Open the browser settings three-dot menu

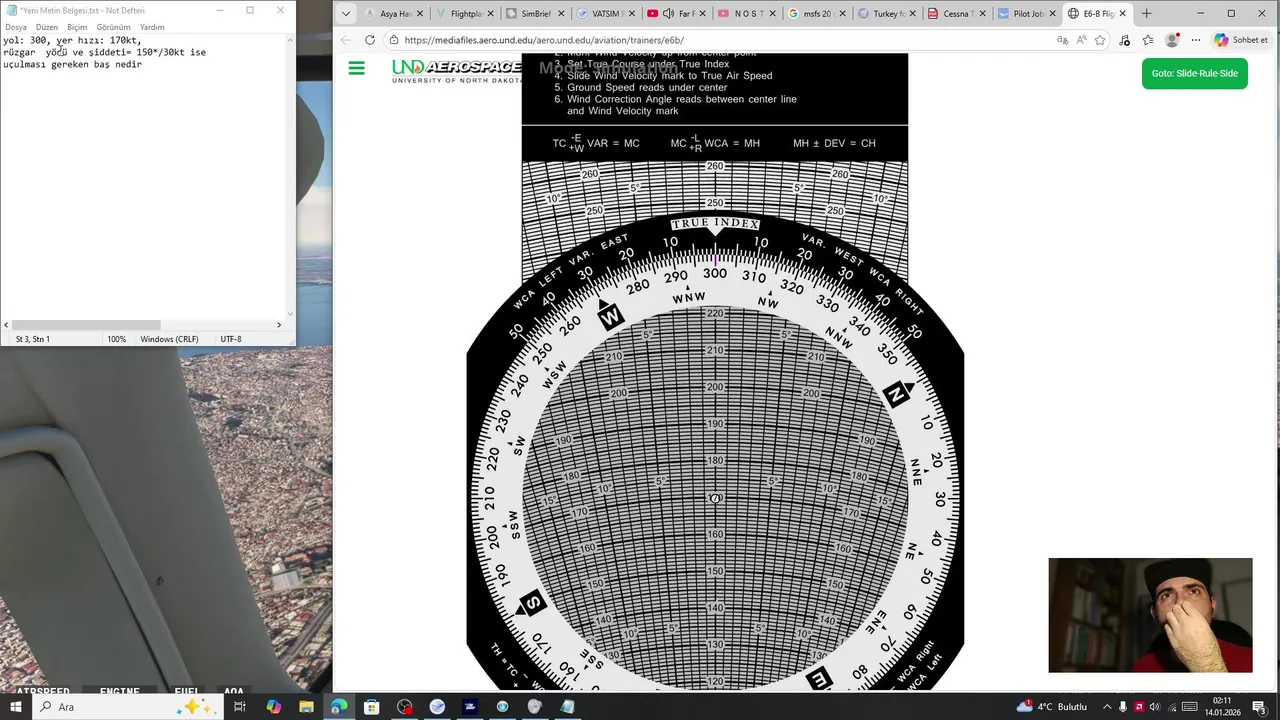pos(1196,40)
